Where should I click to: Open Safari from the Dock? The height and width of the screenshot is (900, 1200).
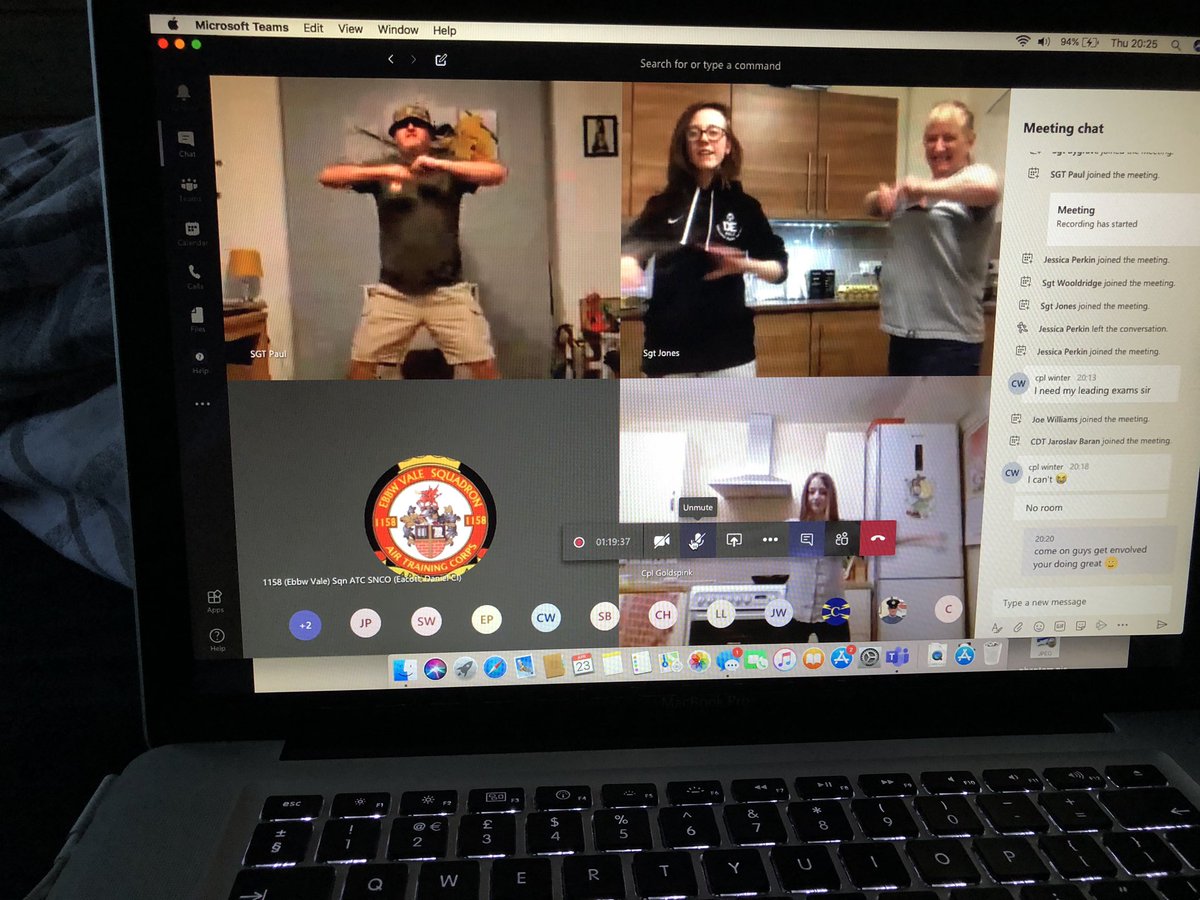[x=495, y=666]
